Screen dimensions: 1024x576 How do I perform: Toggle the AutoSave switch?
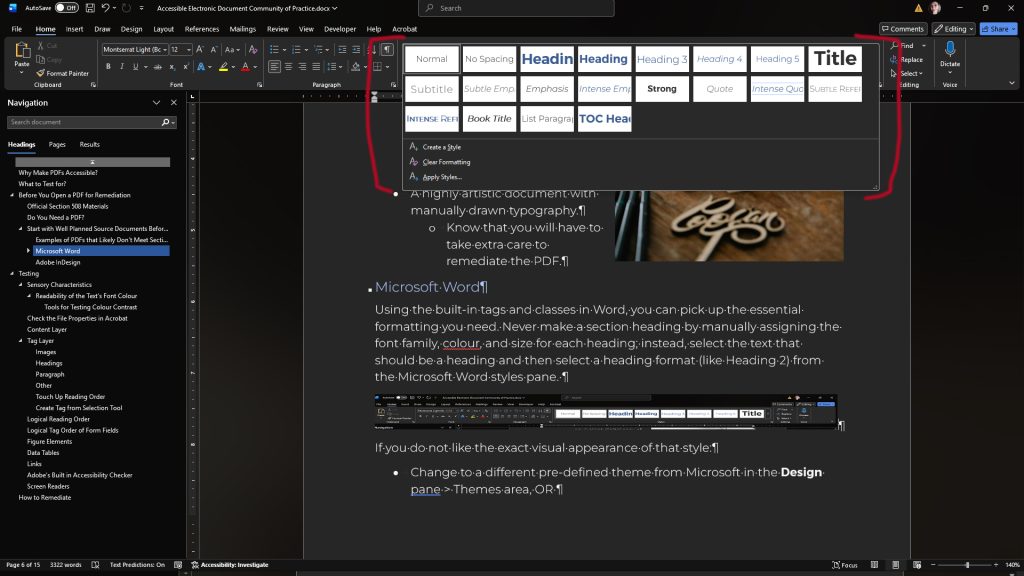coord(67,8)
